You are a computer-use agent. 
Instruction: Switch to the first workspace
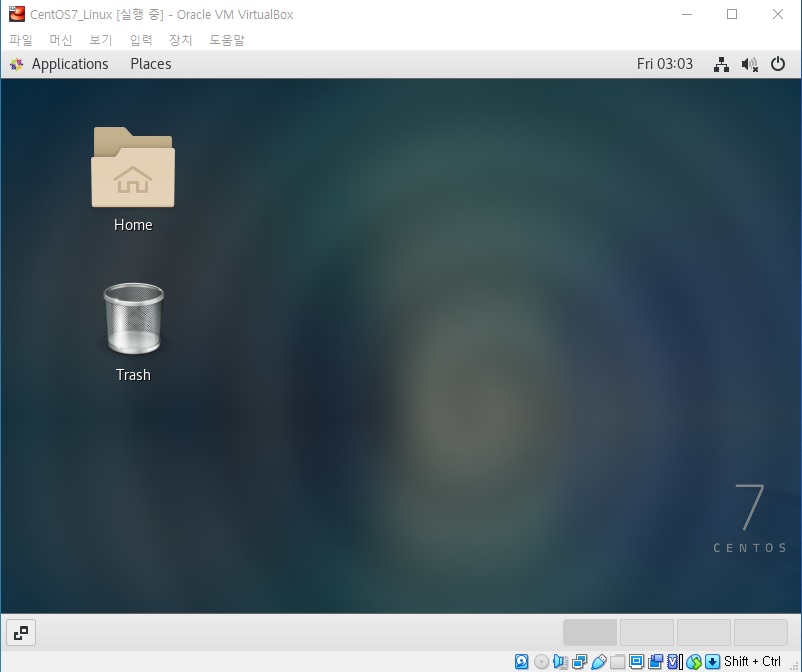[590, 633]
